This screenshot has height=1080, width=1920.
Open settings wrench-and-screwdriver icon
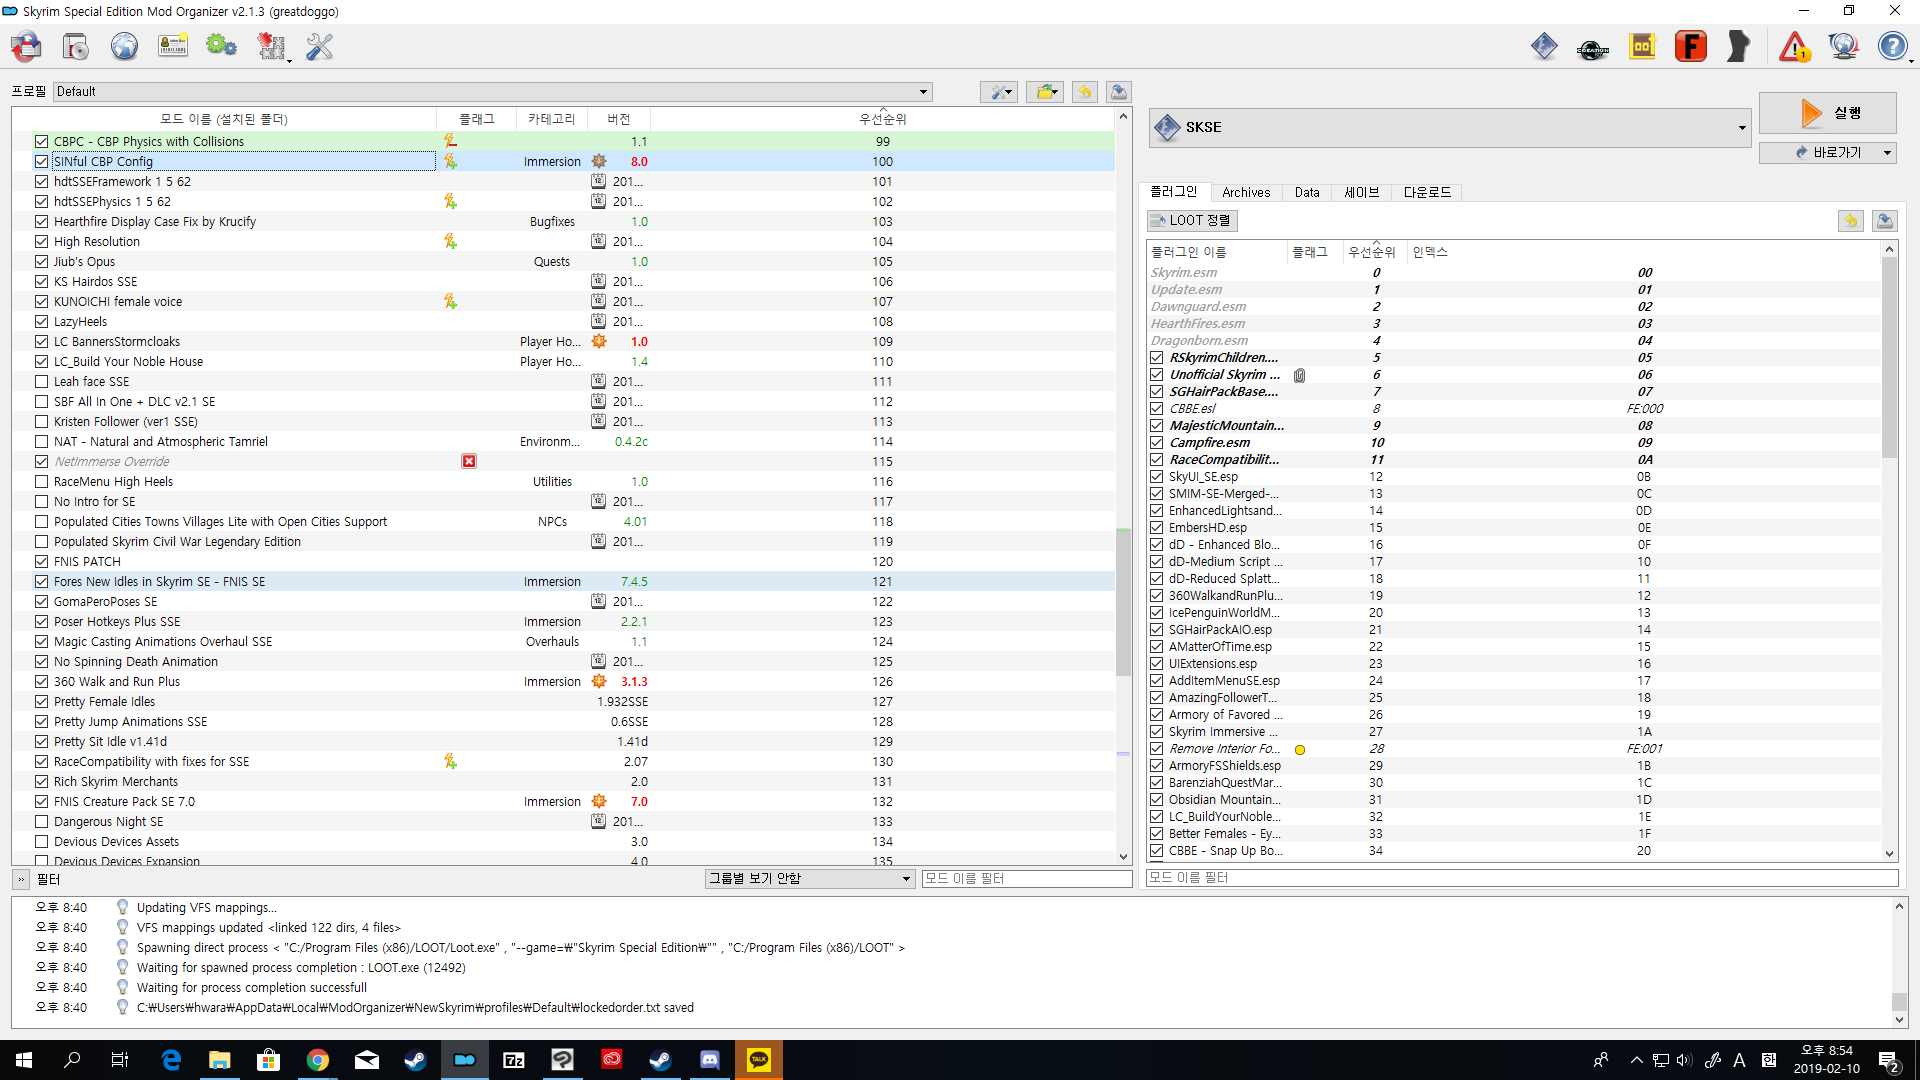[319, 46]
